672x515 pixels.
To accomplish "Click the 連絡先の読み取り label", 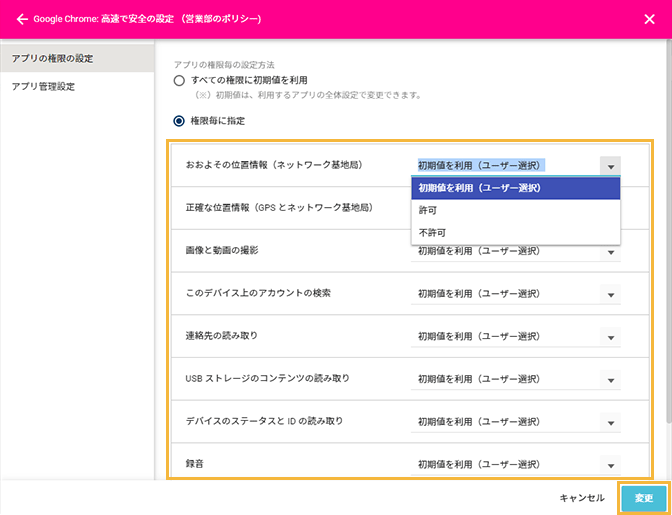I will 222,335.
